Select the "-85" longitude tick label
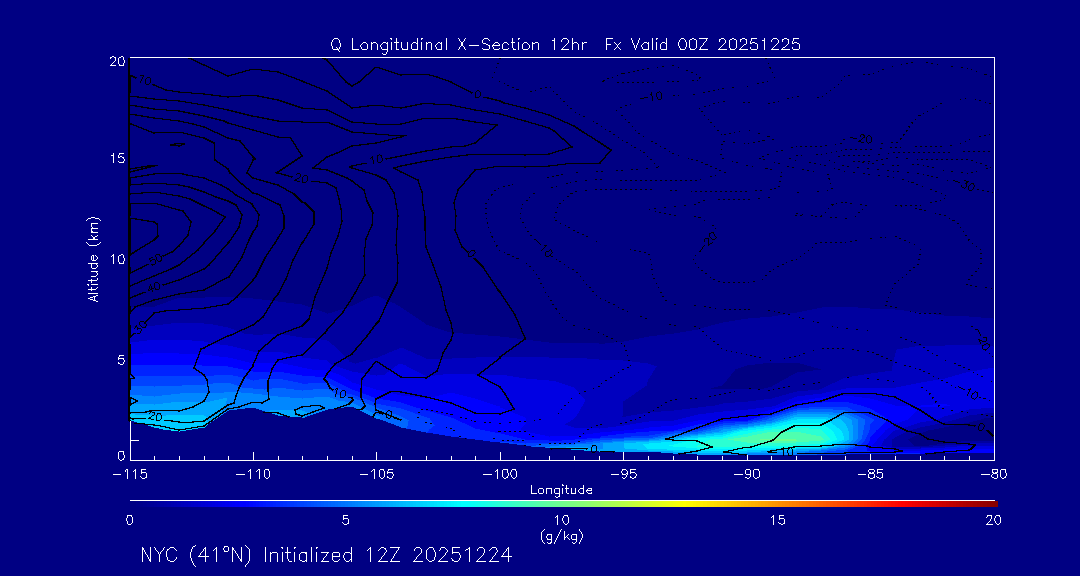Viewport: 1080px width, 576px height. click(871, 475)
